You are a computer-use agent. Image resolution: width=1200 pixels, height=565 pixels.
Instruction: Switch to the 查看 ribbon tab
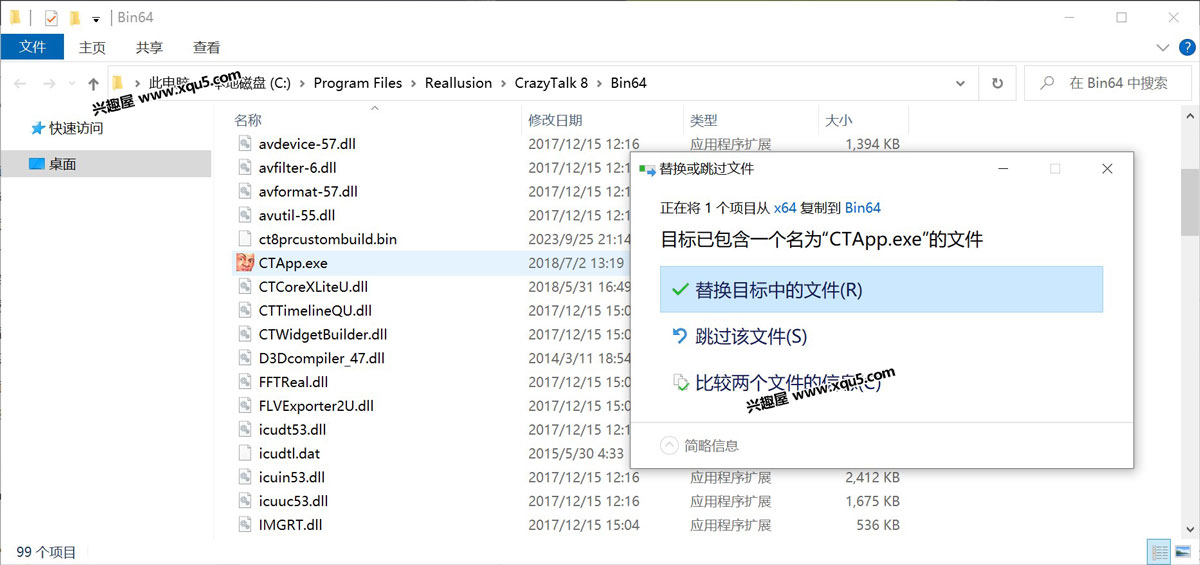point(207,47)
